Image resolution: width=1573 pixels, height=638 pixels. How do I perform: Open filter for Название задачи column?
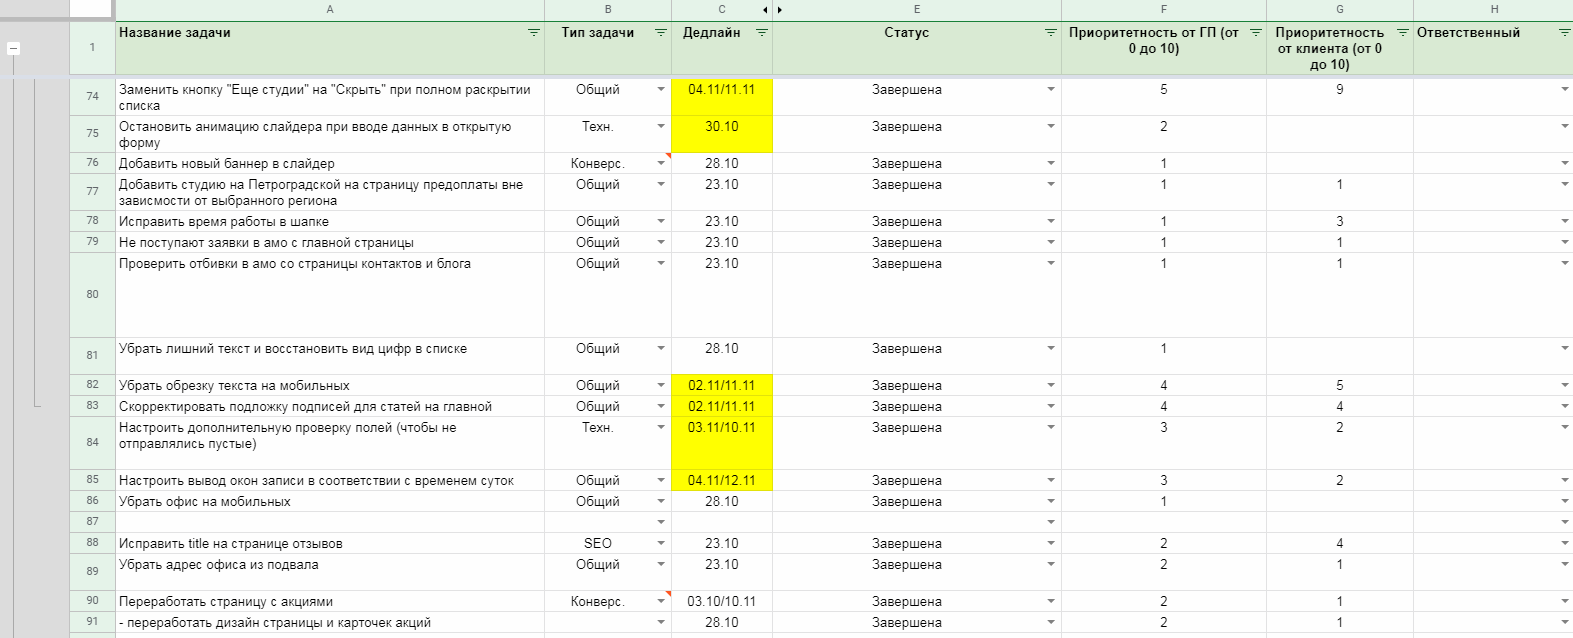click(533, 33)
